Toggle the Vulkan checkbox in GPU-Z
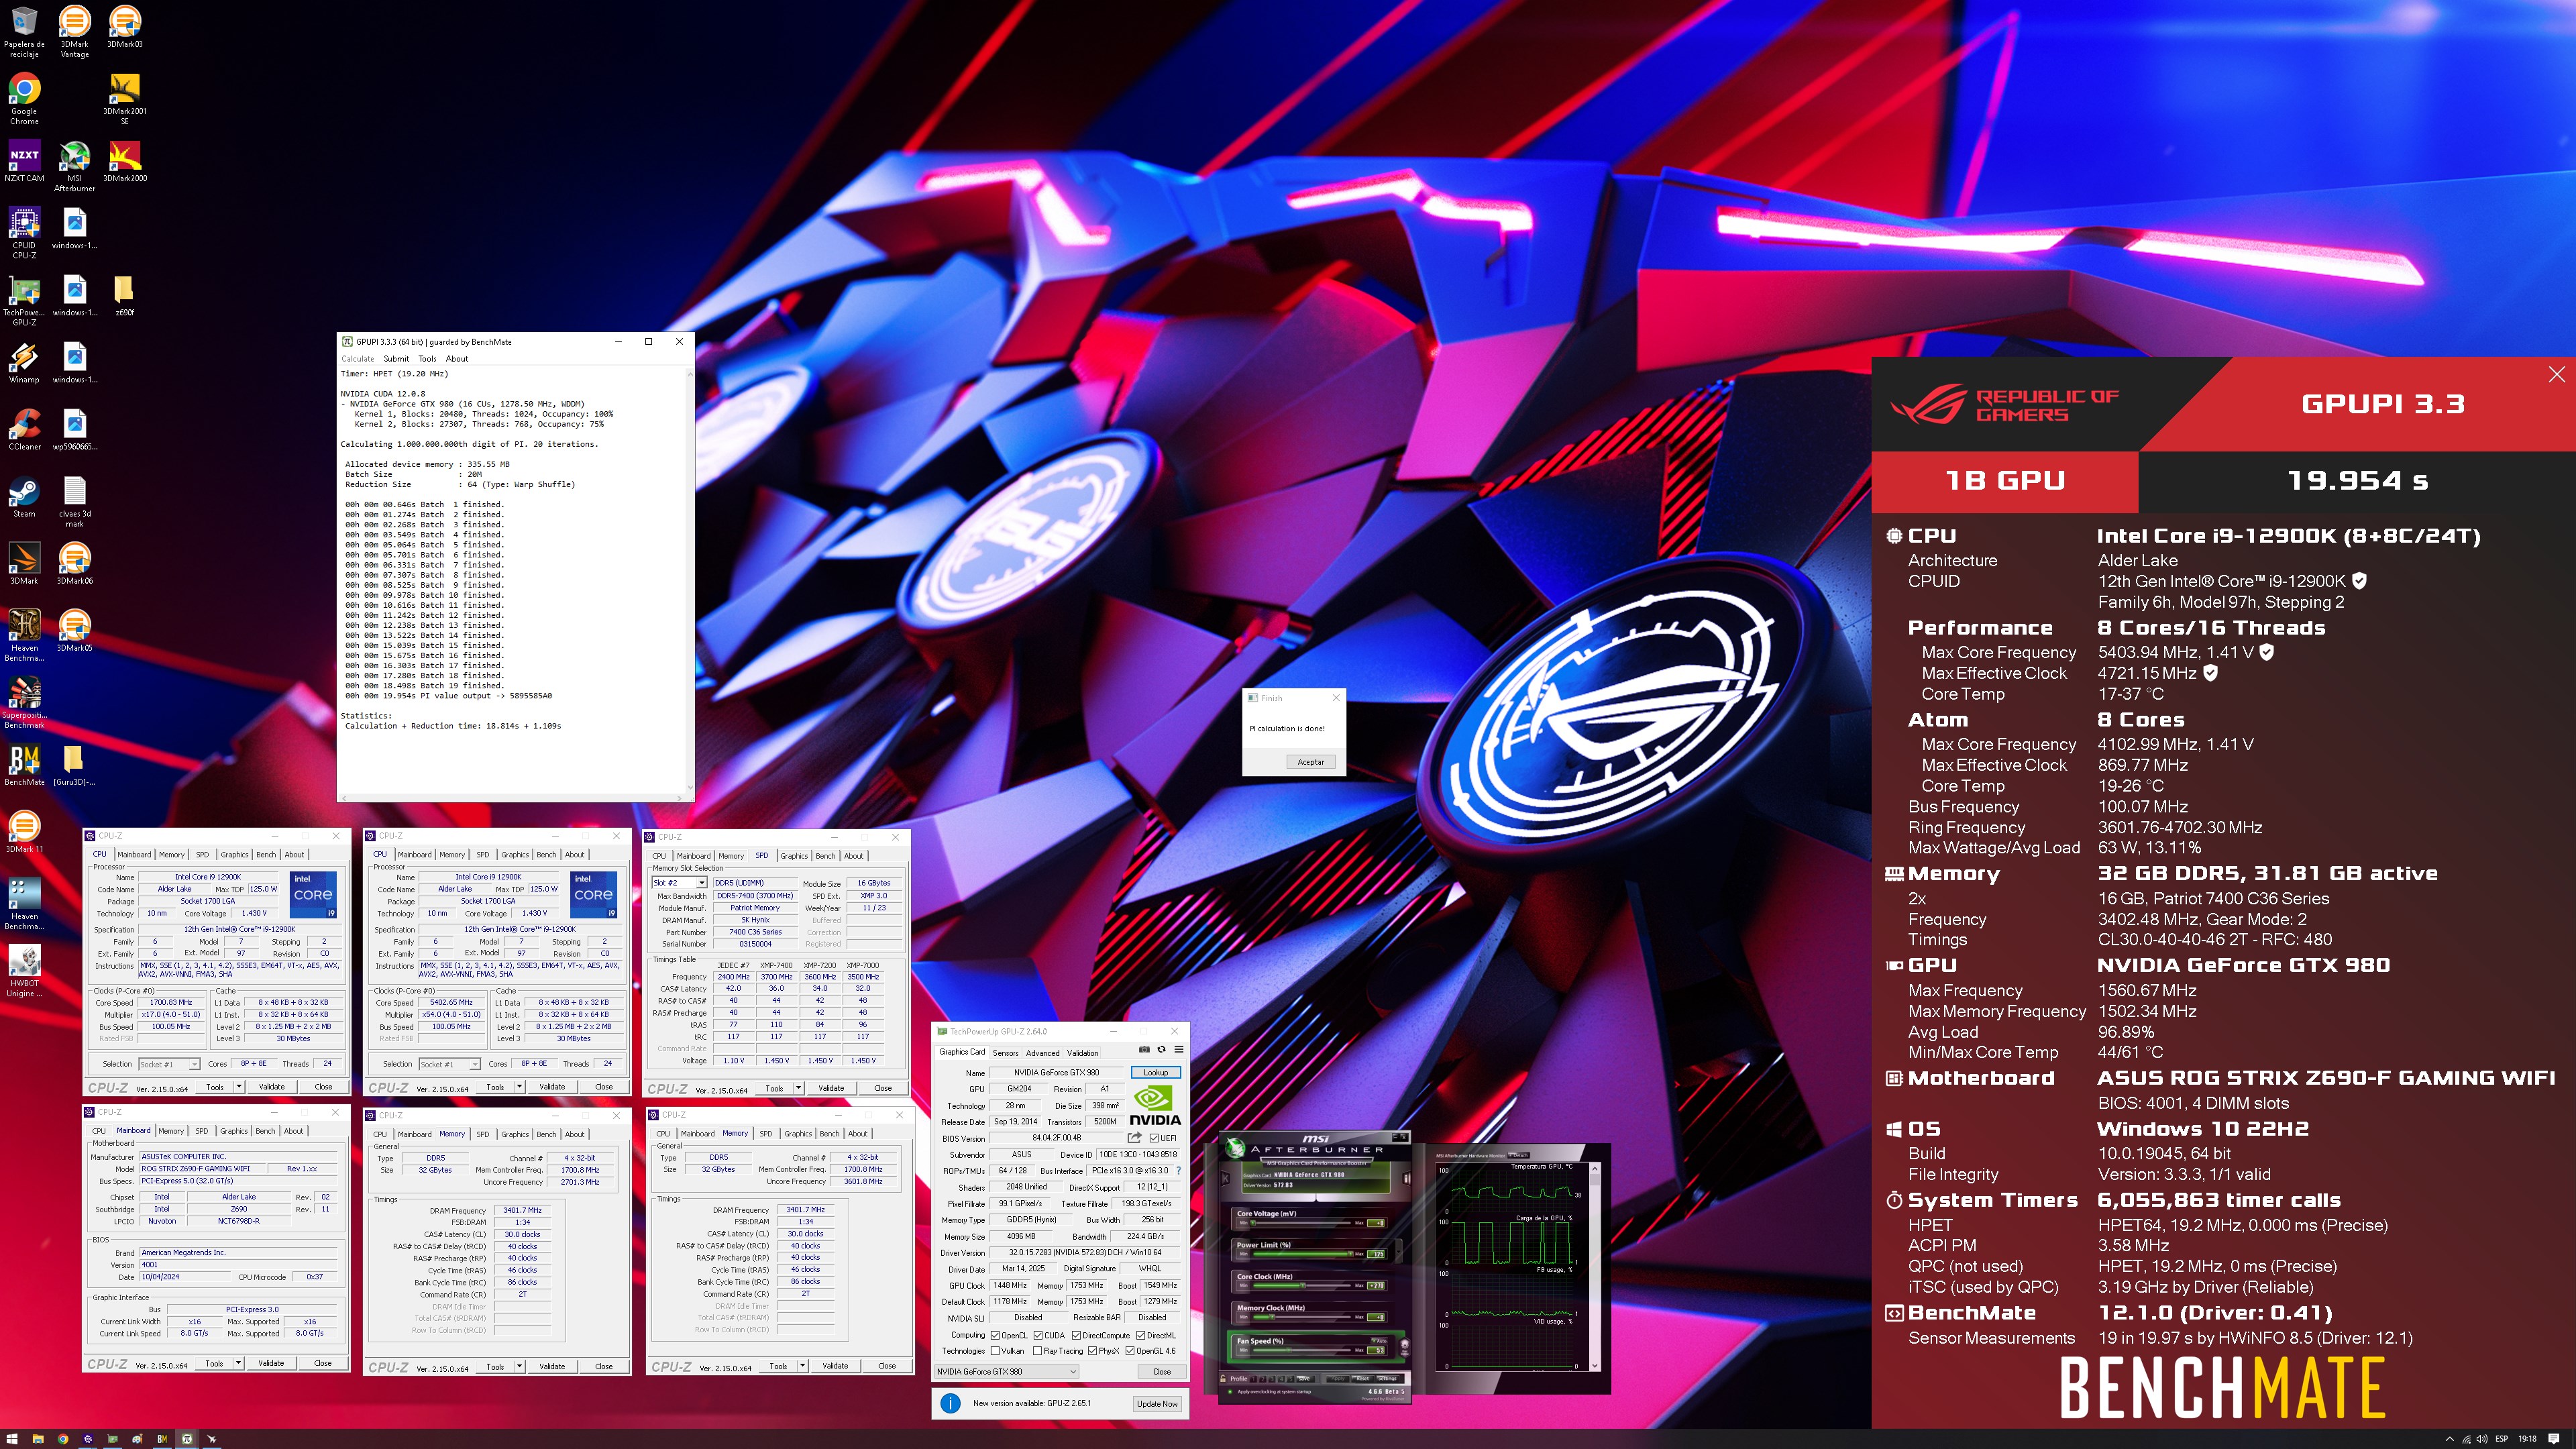Viewport: 2576px width, 1449px height. pyautogui.click(x=995, y=1351)
